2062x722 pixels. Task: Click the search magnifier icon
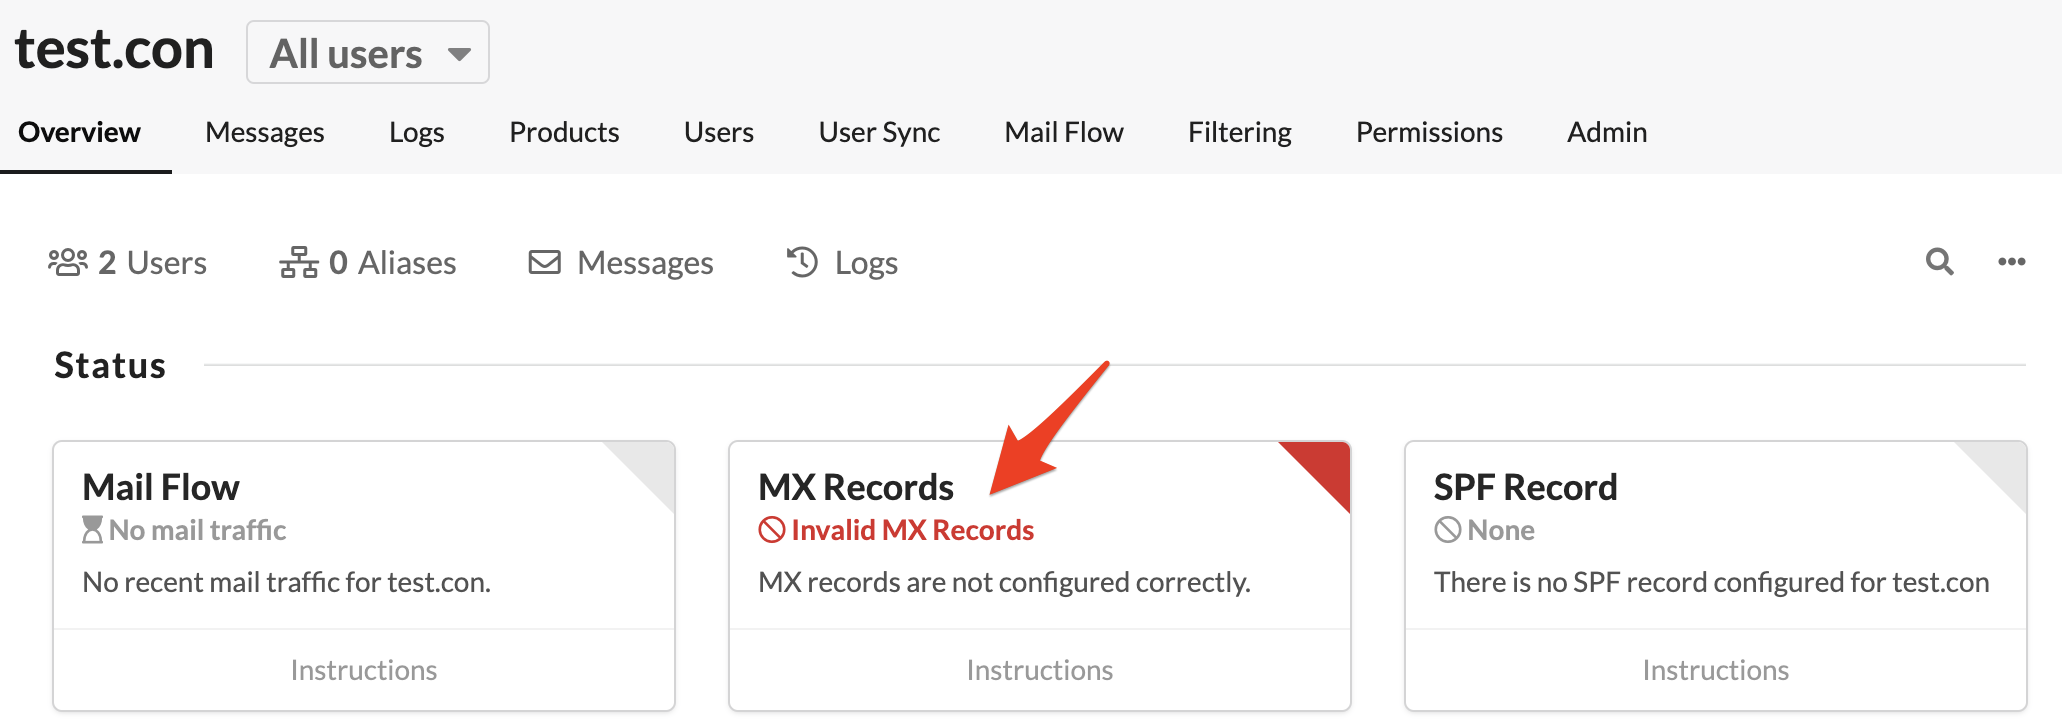[1939, 262]
